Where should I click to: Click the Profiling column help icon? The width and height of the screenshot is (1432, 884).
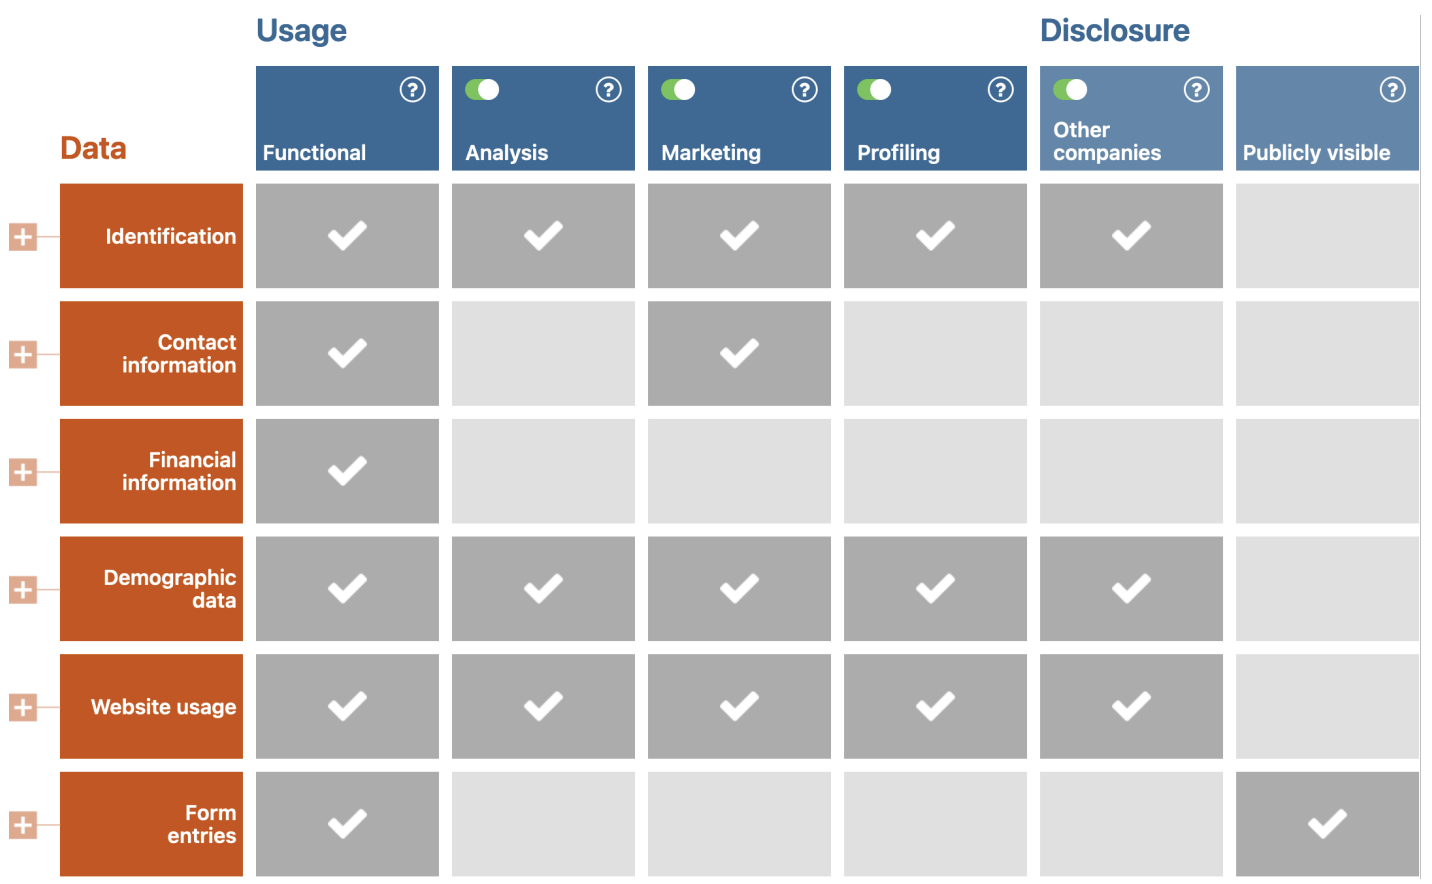tap(1000, 90)
